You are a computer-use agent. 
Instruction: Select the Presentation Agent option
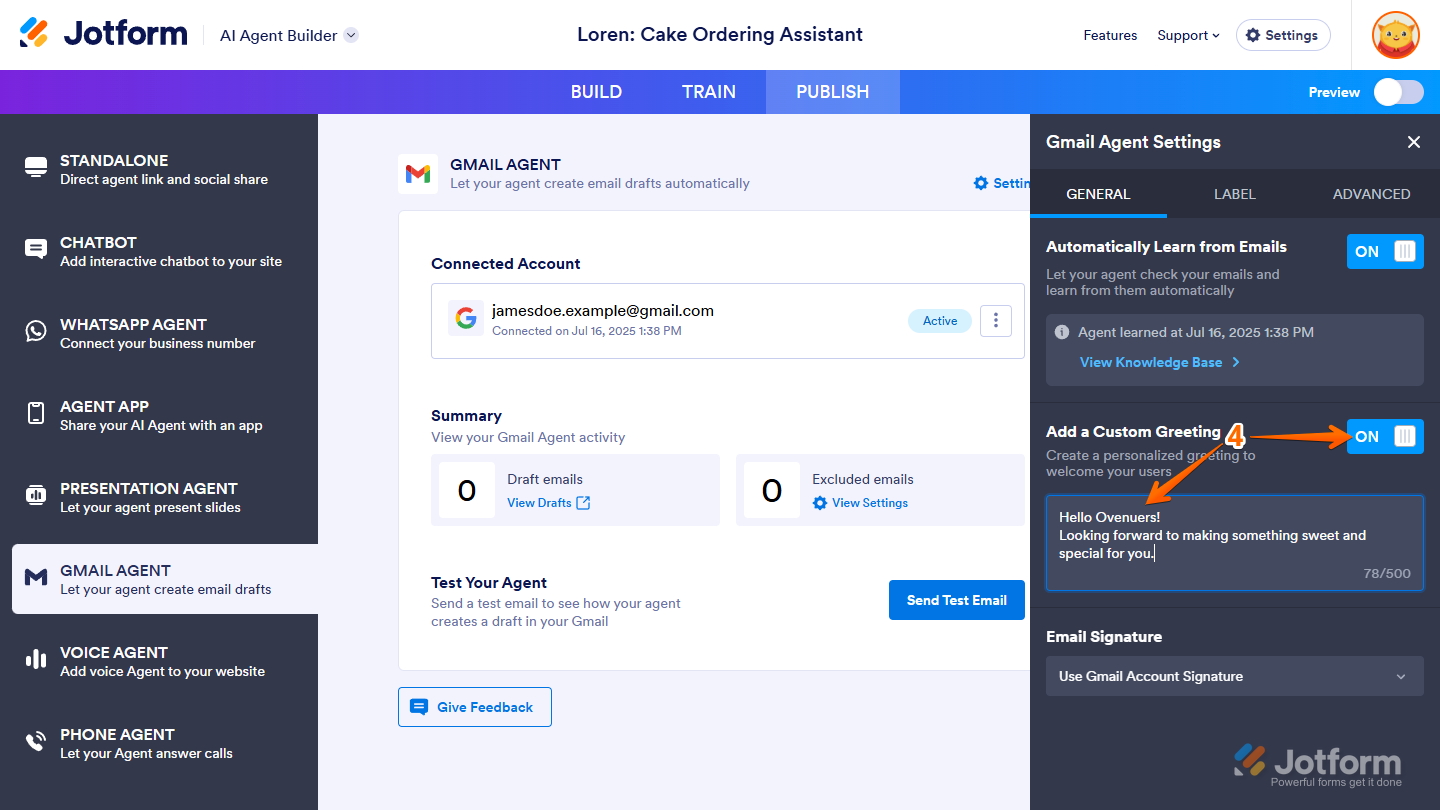click(x=159, y=497)
